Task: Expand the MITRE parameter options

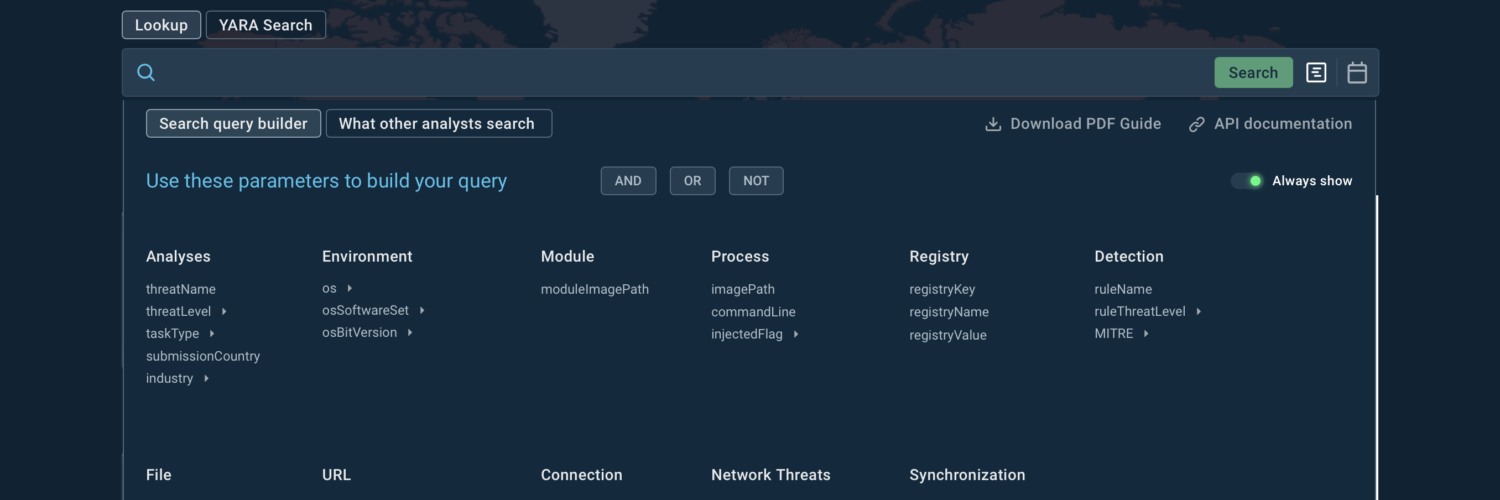Action: 1146,334
